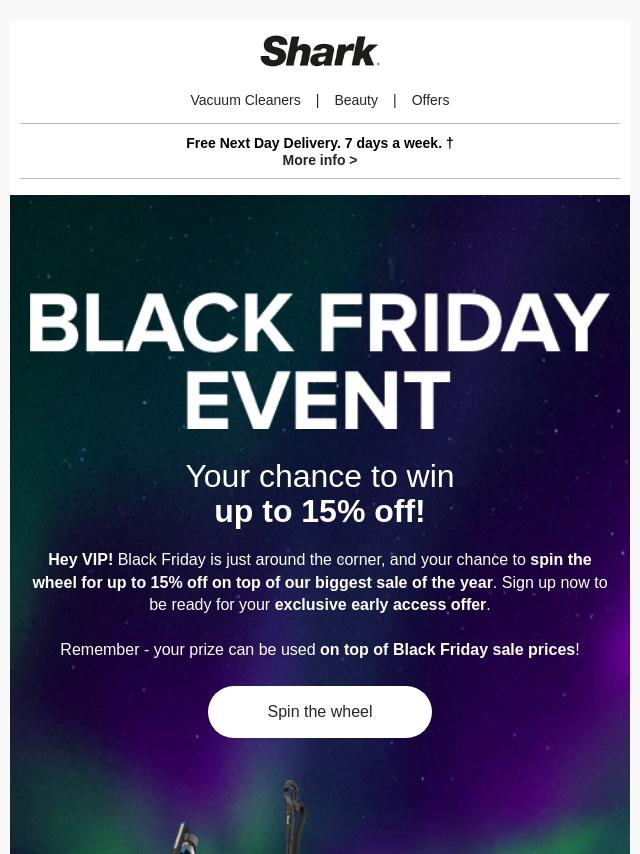Click 'on top of Black Friday sale prices' text
640x854 pixels.
447,649
